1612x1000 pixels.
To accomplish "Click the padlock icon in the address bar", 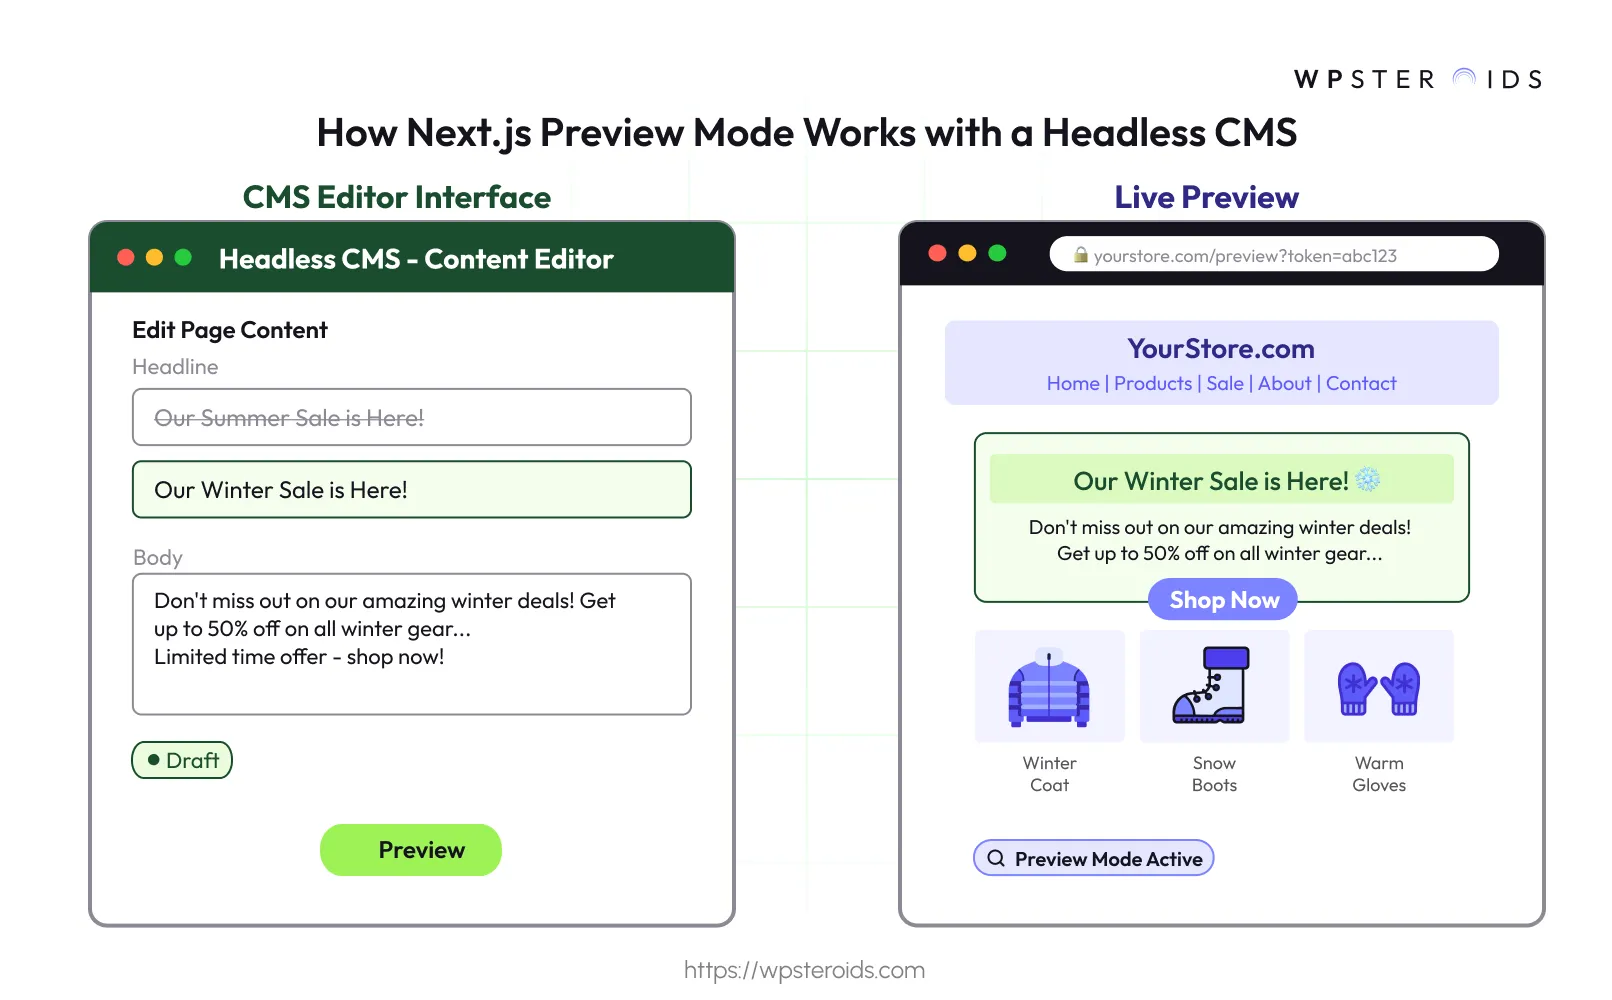I will click(x=1082, y=255).
